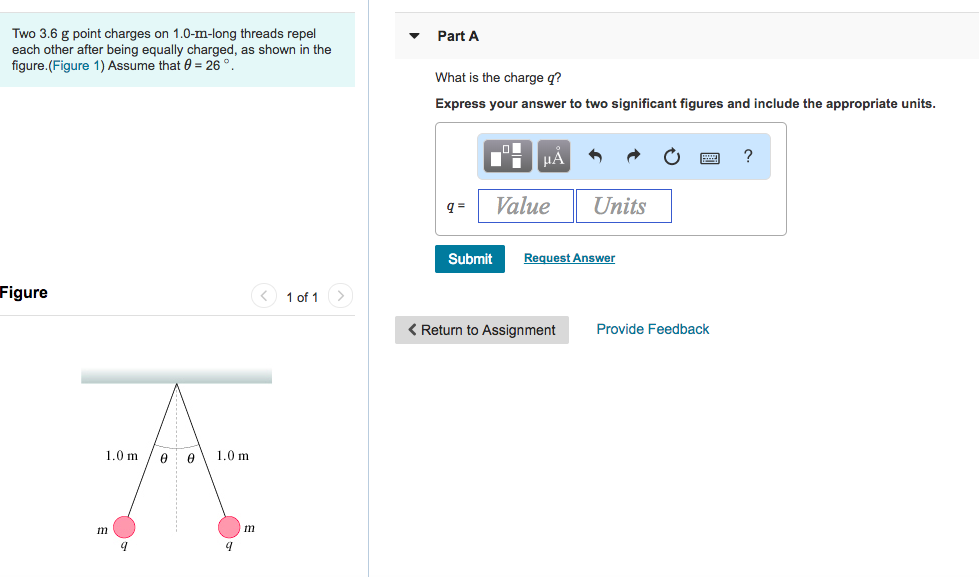Click the "1 of 1" figure counter
Image resolution: width=979 pixels, height=577 pixels.
coord(302,297)
